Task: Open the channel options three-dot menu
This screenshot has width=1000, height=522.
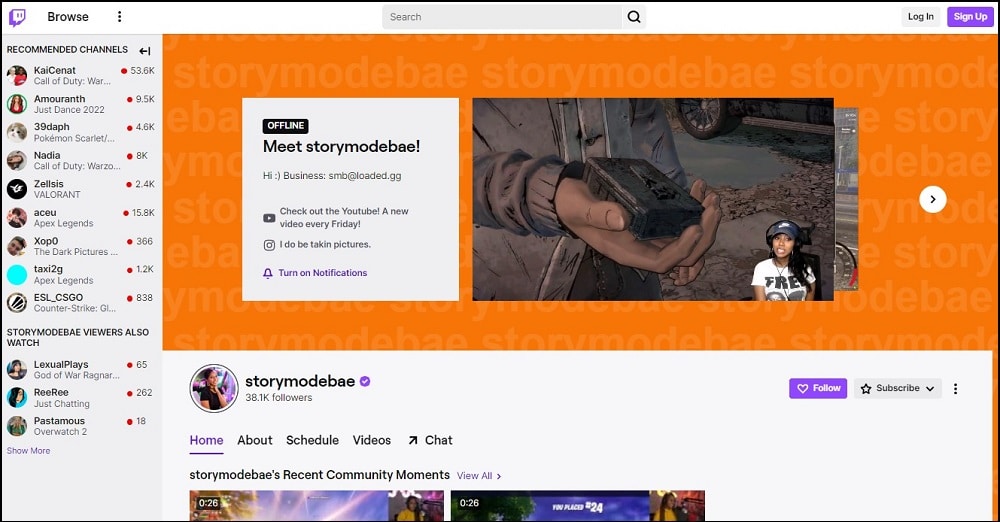Action: [x=955, y=389]
